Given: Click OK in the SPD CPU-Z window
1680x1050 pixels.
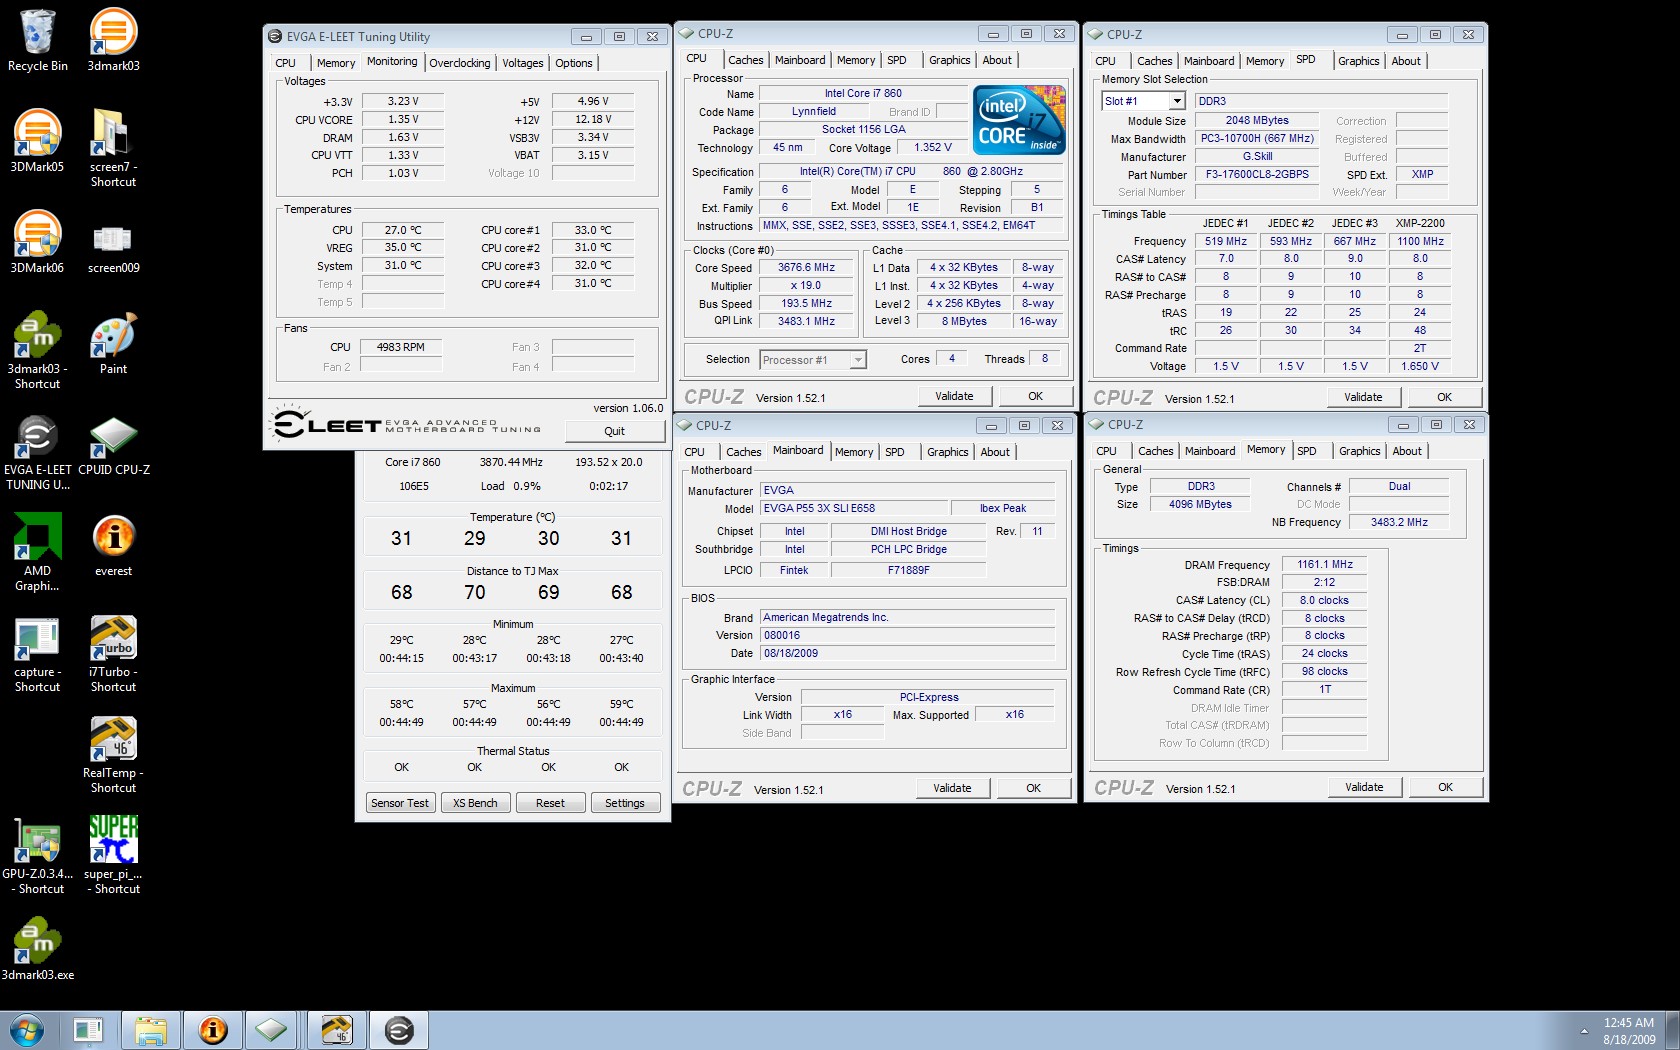Looking at the screenshot, I should click(x=1444, y=397).
